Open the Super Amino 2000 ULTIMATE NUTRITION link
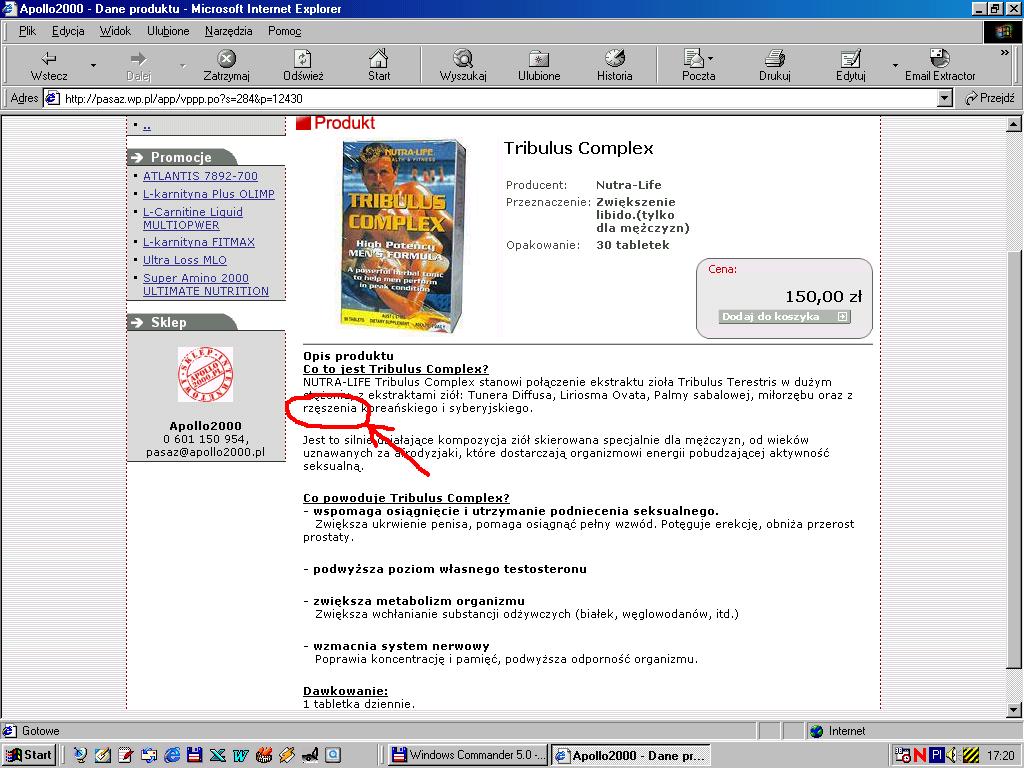Viewport: 1024px width, 768px height. (206, 284)
